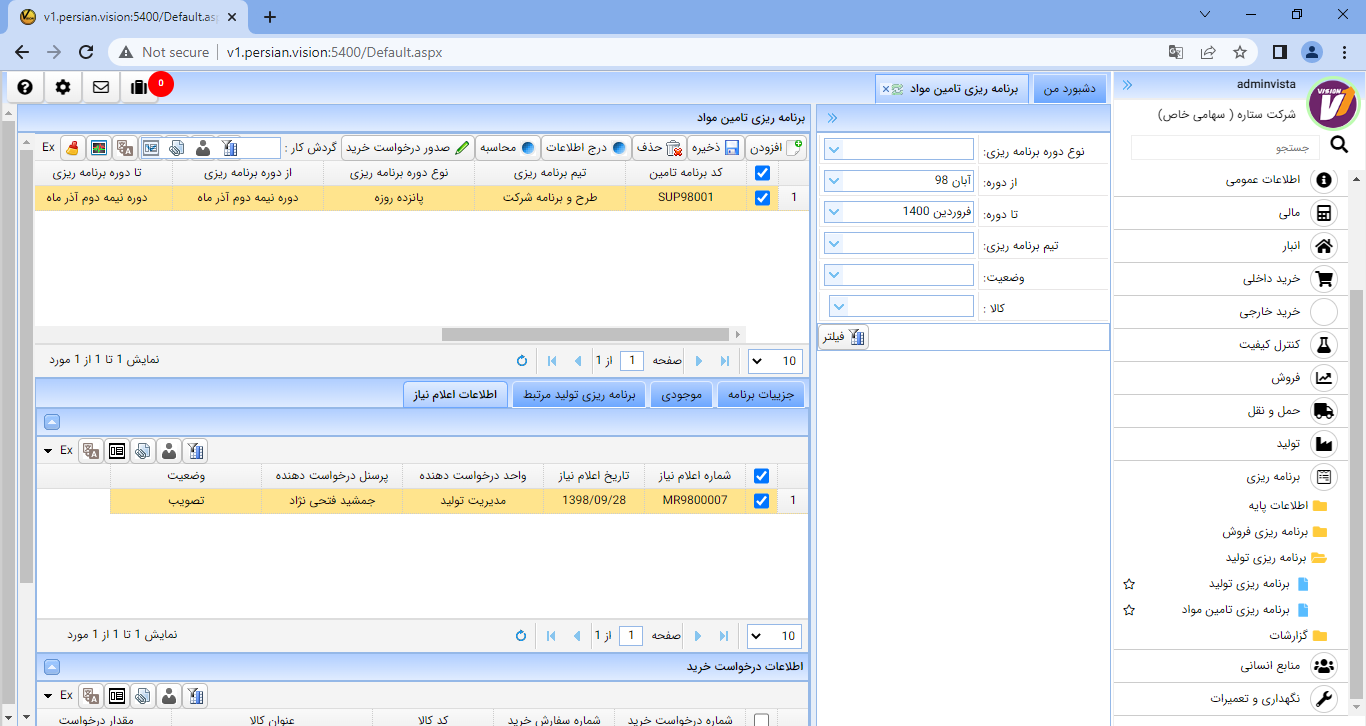Open the نوع دوره برنامه ریزی dropdown
This screenshot has width=1366, height=726.
pyautogui.click(x=835, y=150)
